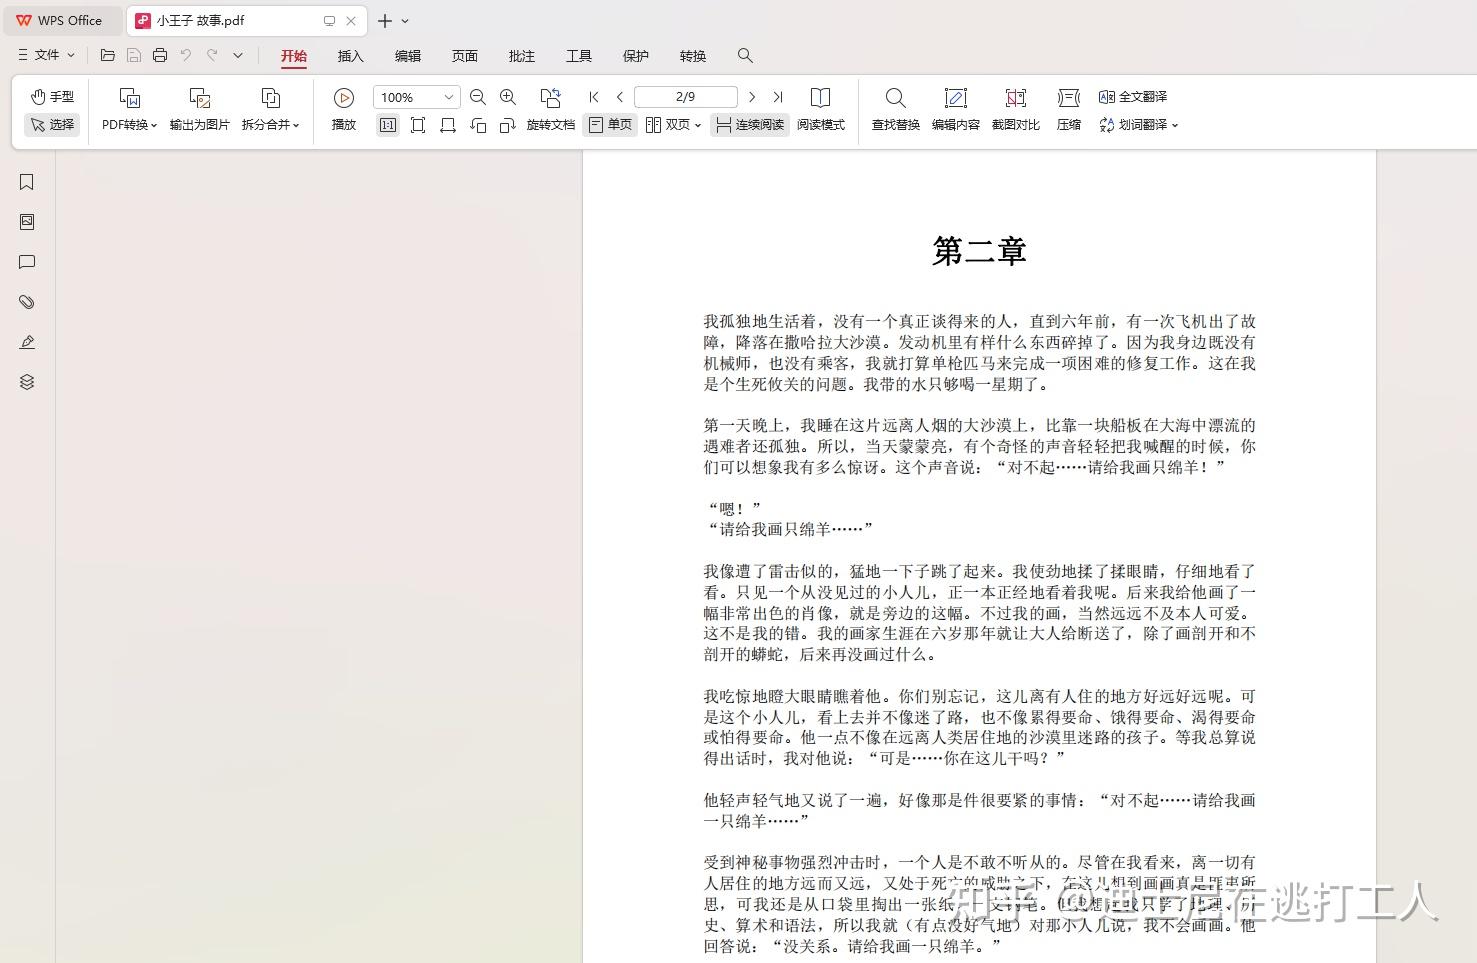Set actual size 1:1 view

pos(388,125)
